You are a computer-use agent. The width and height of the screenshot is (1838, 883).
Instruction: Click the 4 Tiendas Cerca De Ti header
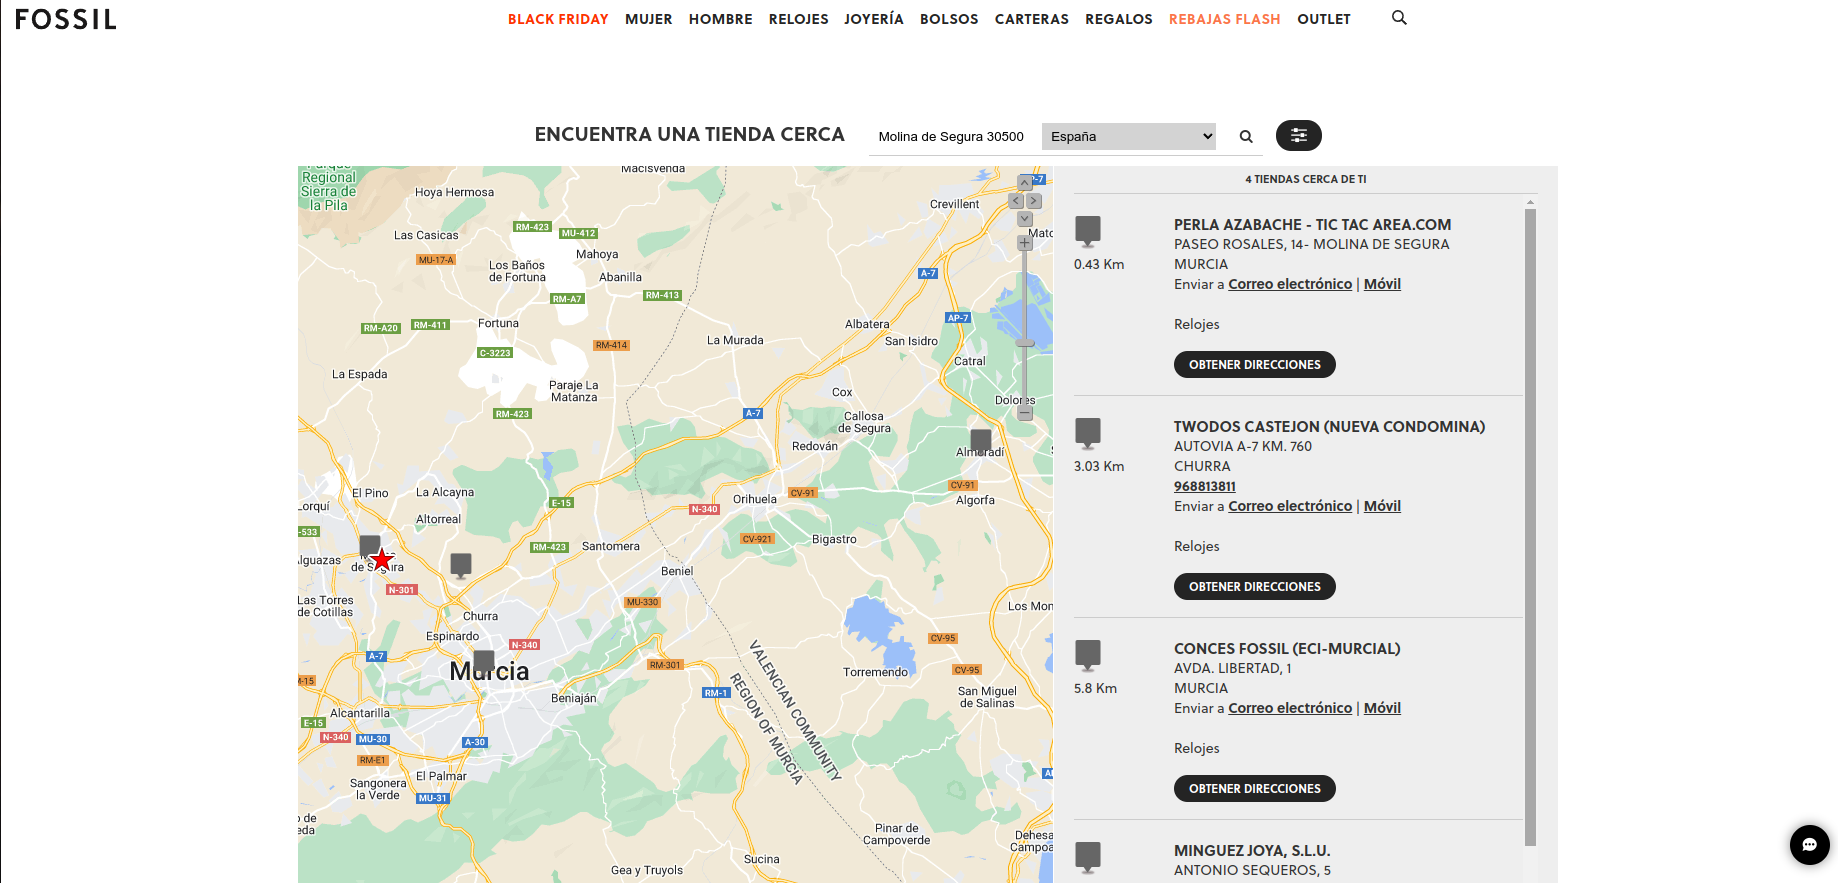point(1305,179)
